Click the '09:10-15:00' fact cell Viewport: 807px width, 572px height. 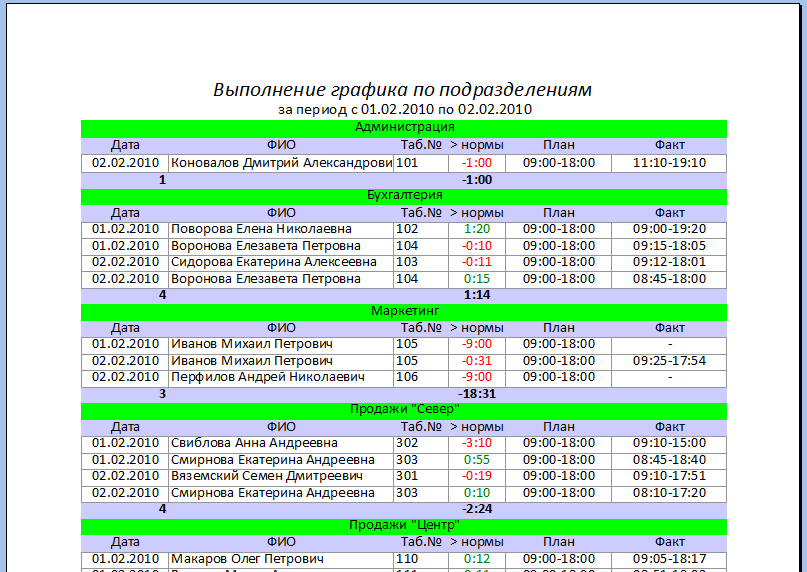[x=669, y=443]
